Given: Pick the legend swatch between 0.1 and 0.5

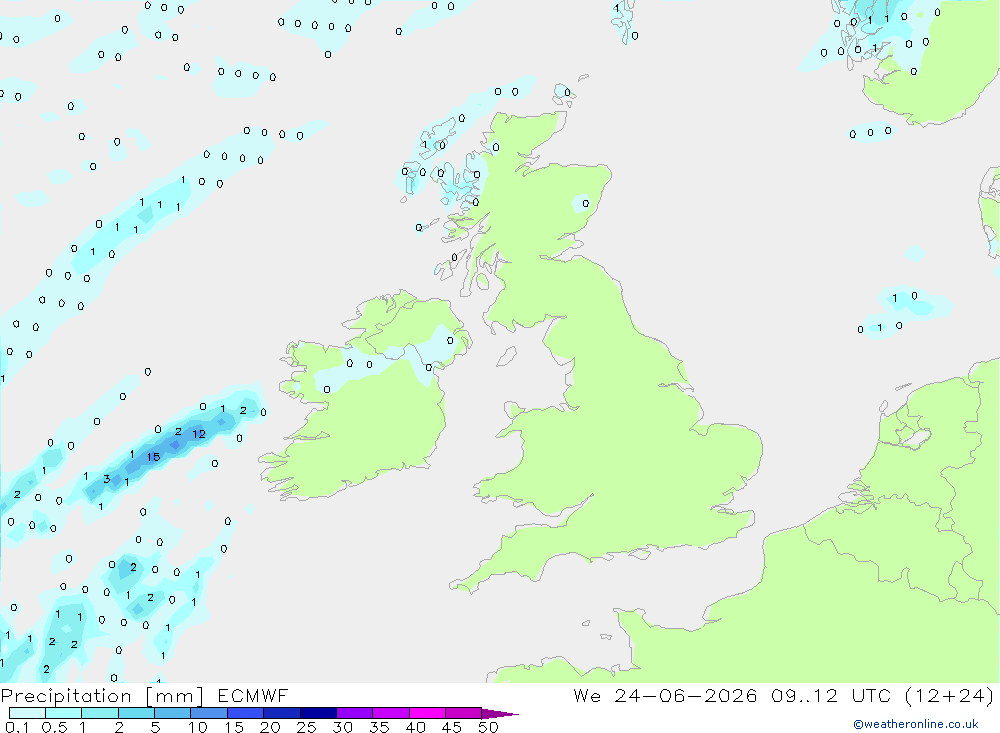Looking at the screenshot, I should point(27,713).
